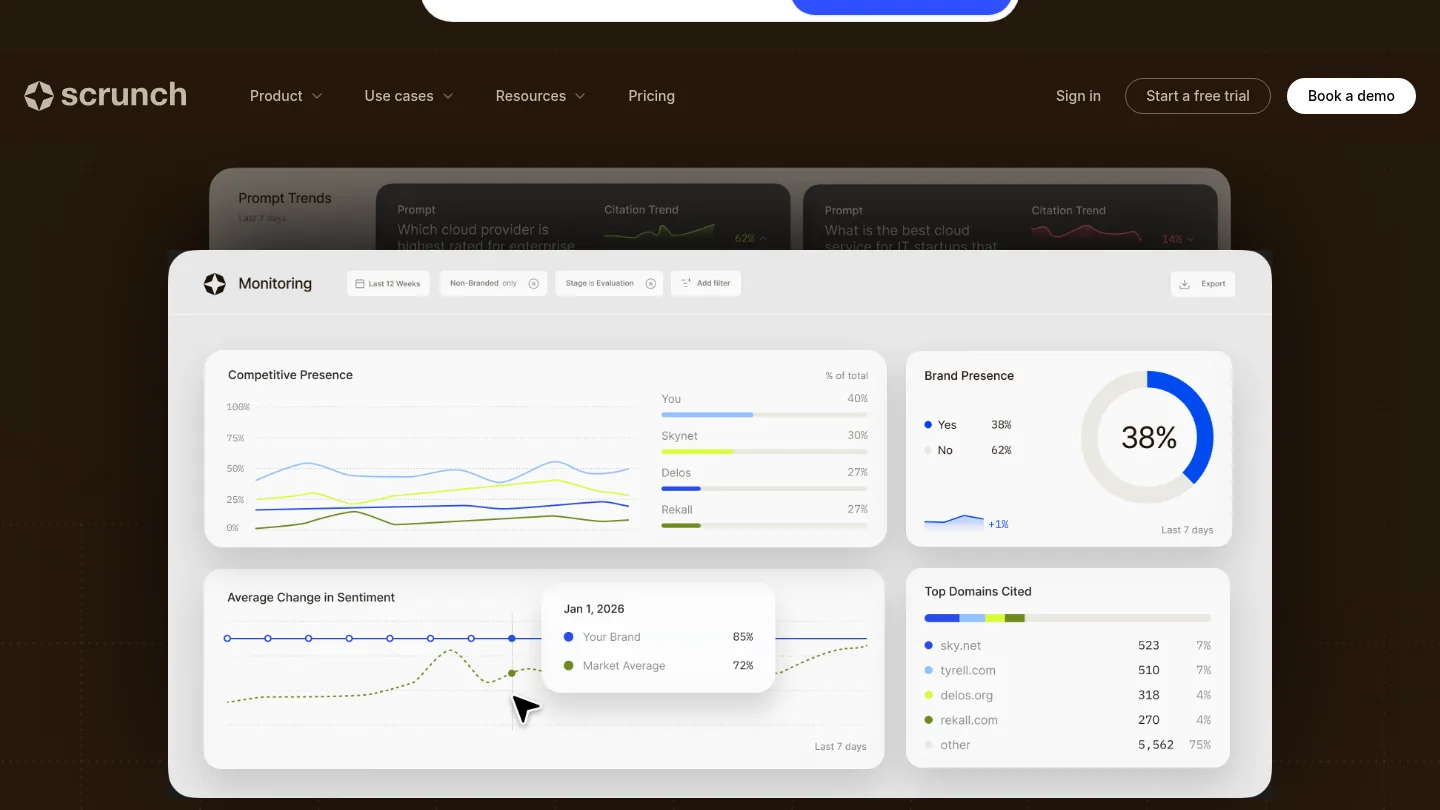Click the You presence progress bar

(x=764, y=415)
